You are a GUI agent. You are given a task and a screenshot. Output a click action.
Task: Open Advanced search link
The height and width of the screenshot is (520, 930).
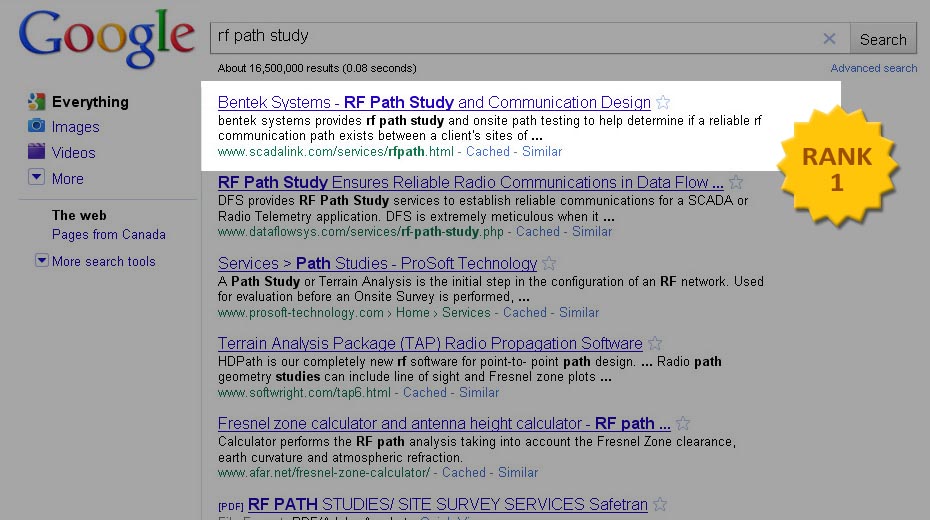[873, 68]
